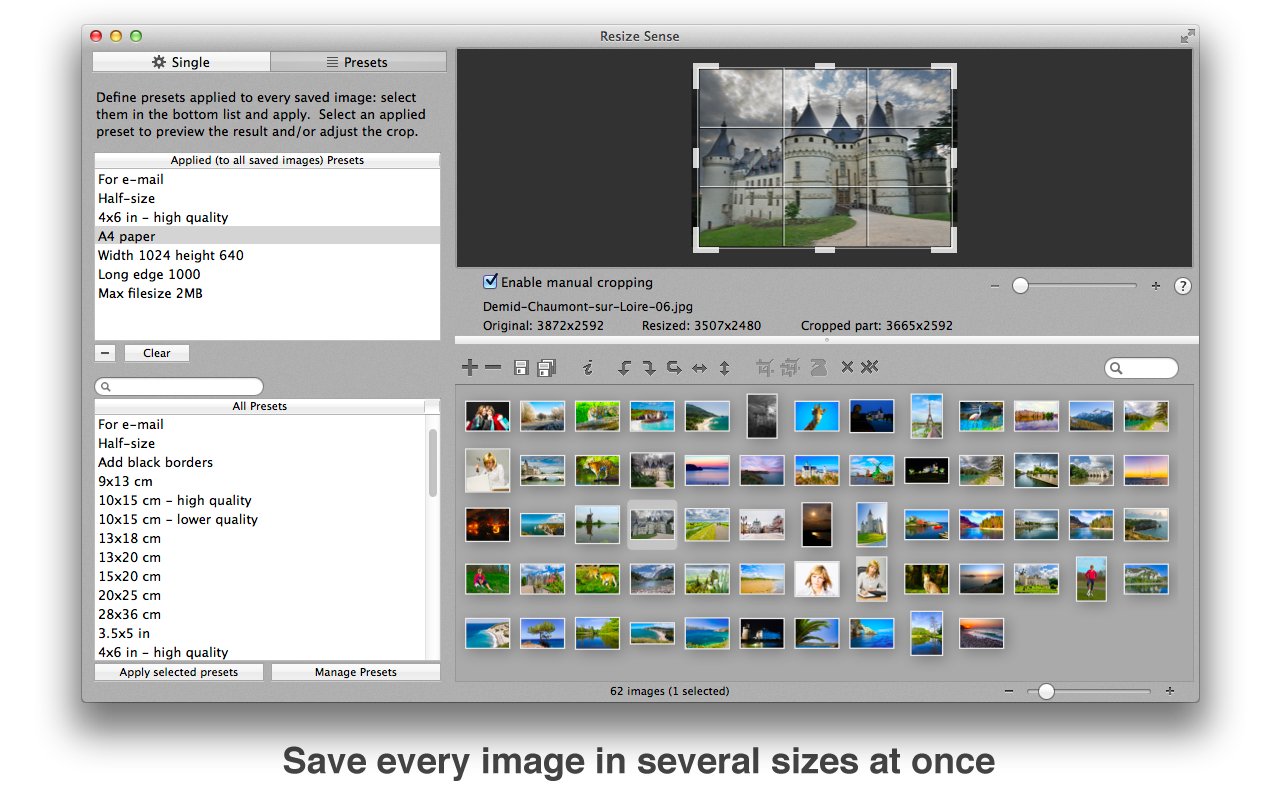This screenshot has height=800, width=1280.
Task: Select Add black borders preset
Action: pyautogui.click(x=260, y=462)
